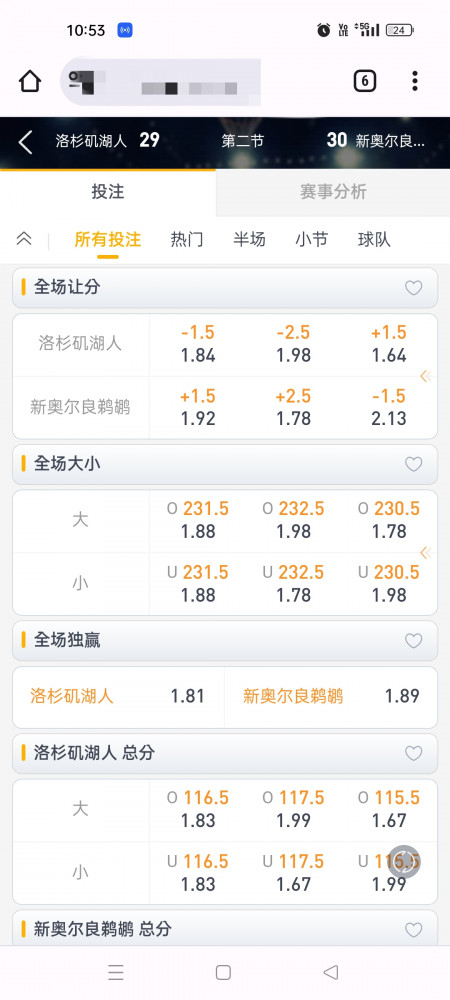Open the browser tab counter showing 6

[x=364, y=81]
